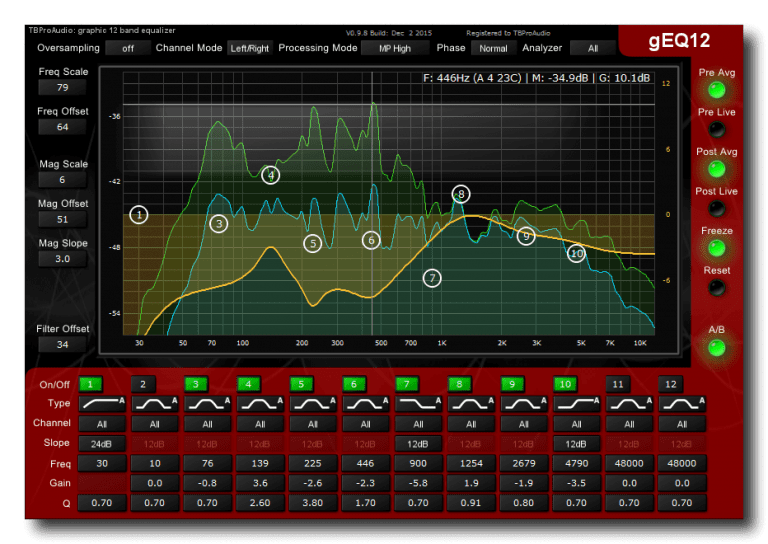The image size is (768, 544).
Task: Select band 5 filter type curve icon
Action: pyautogui.click(x=313, y=404)
